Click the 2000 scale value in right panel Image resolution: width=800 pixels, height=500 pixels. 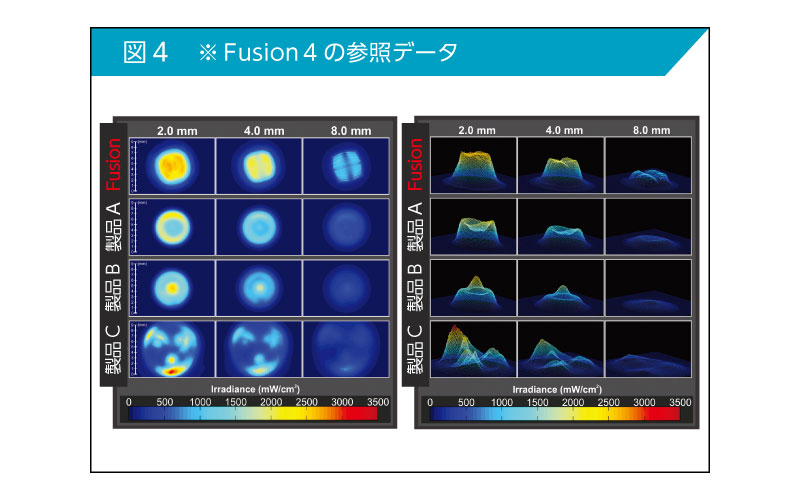pos(573,402)
